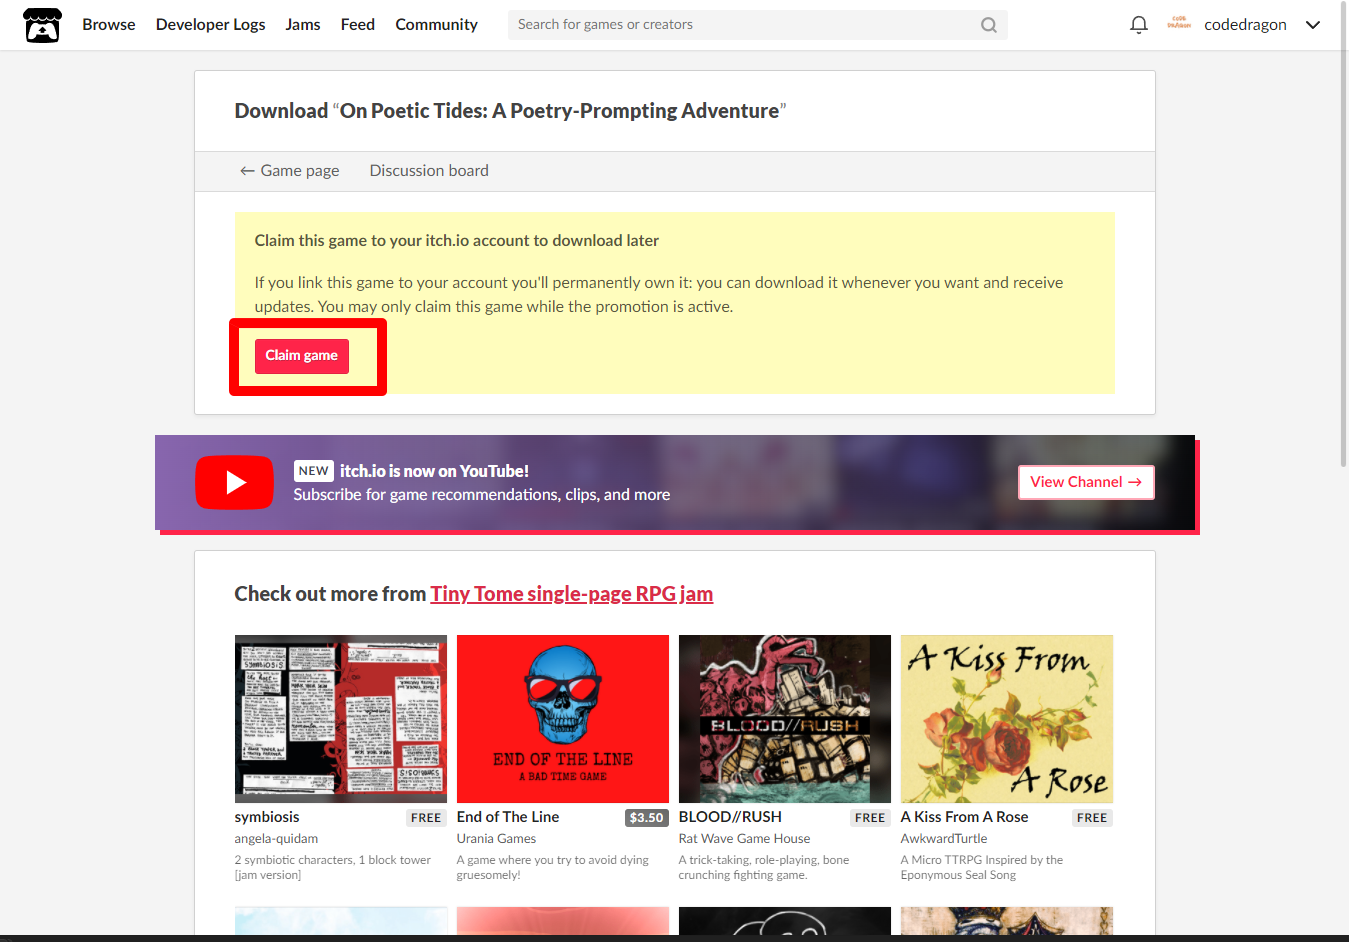Image resolution: width=1349 pixels, height=942 pixels.
Task: Open the BLOOD//RUSH thumbnail
Action: [x=785, y=719]
